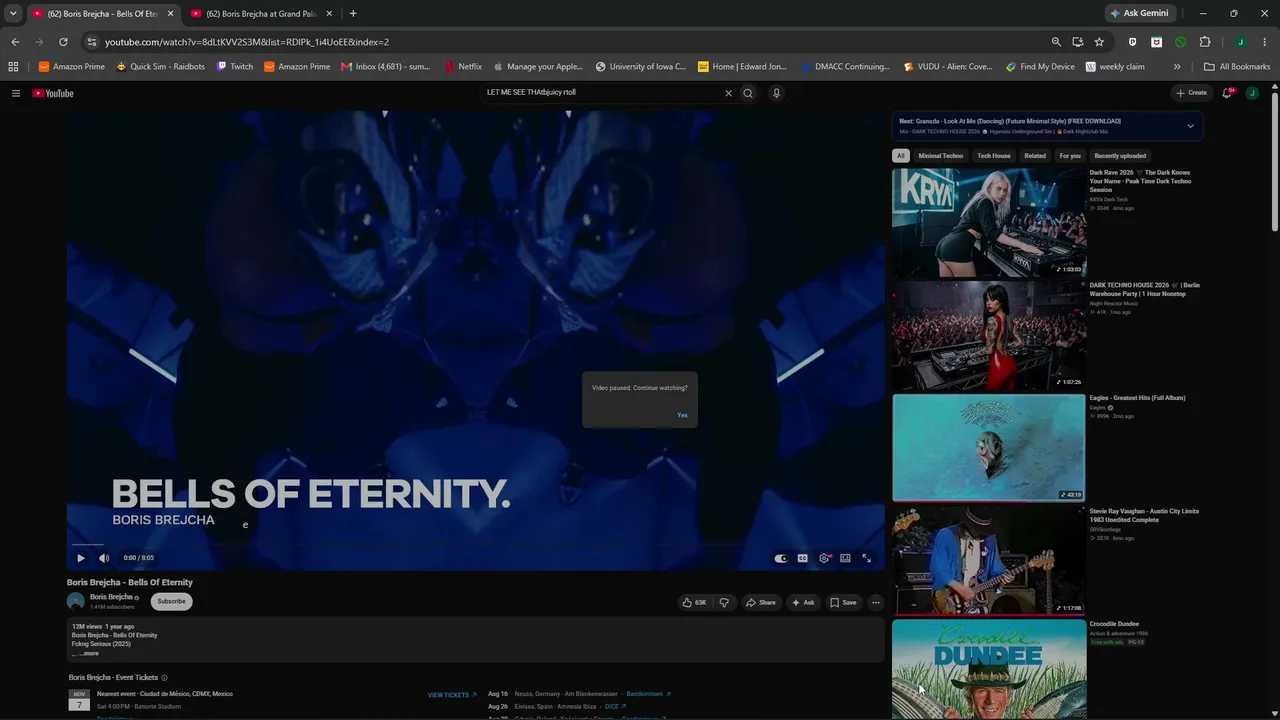This screenshot has height=720, width=1280.
Task: Select the Tech House chip
Action: pyautogui.click(x=994, y=156)
